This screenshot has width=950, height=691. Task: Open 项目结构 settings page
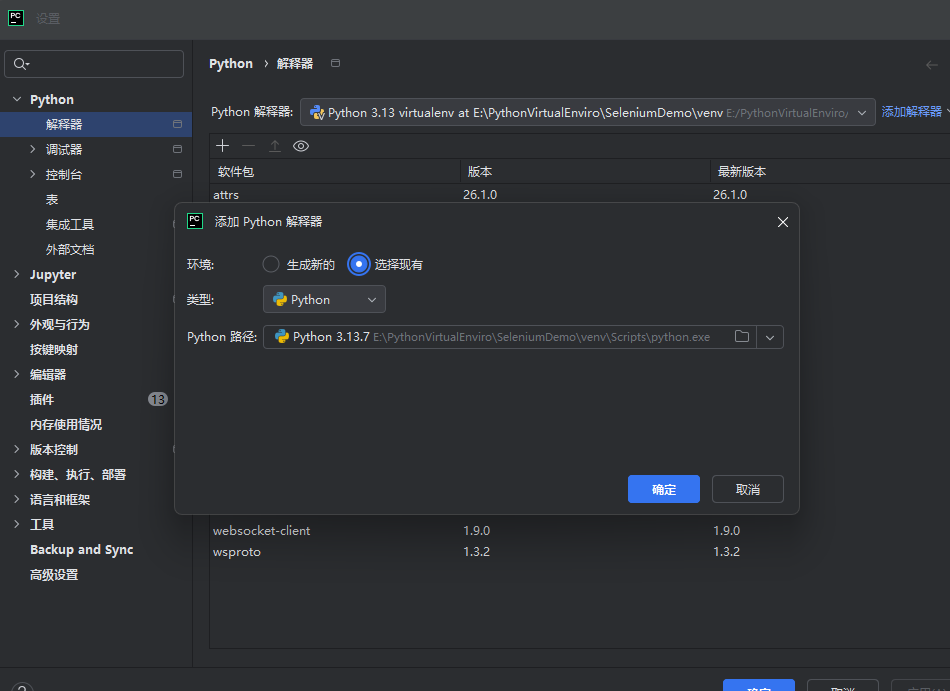pyautogui.click(x=54, y=299)
